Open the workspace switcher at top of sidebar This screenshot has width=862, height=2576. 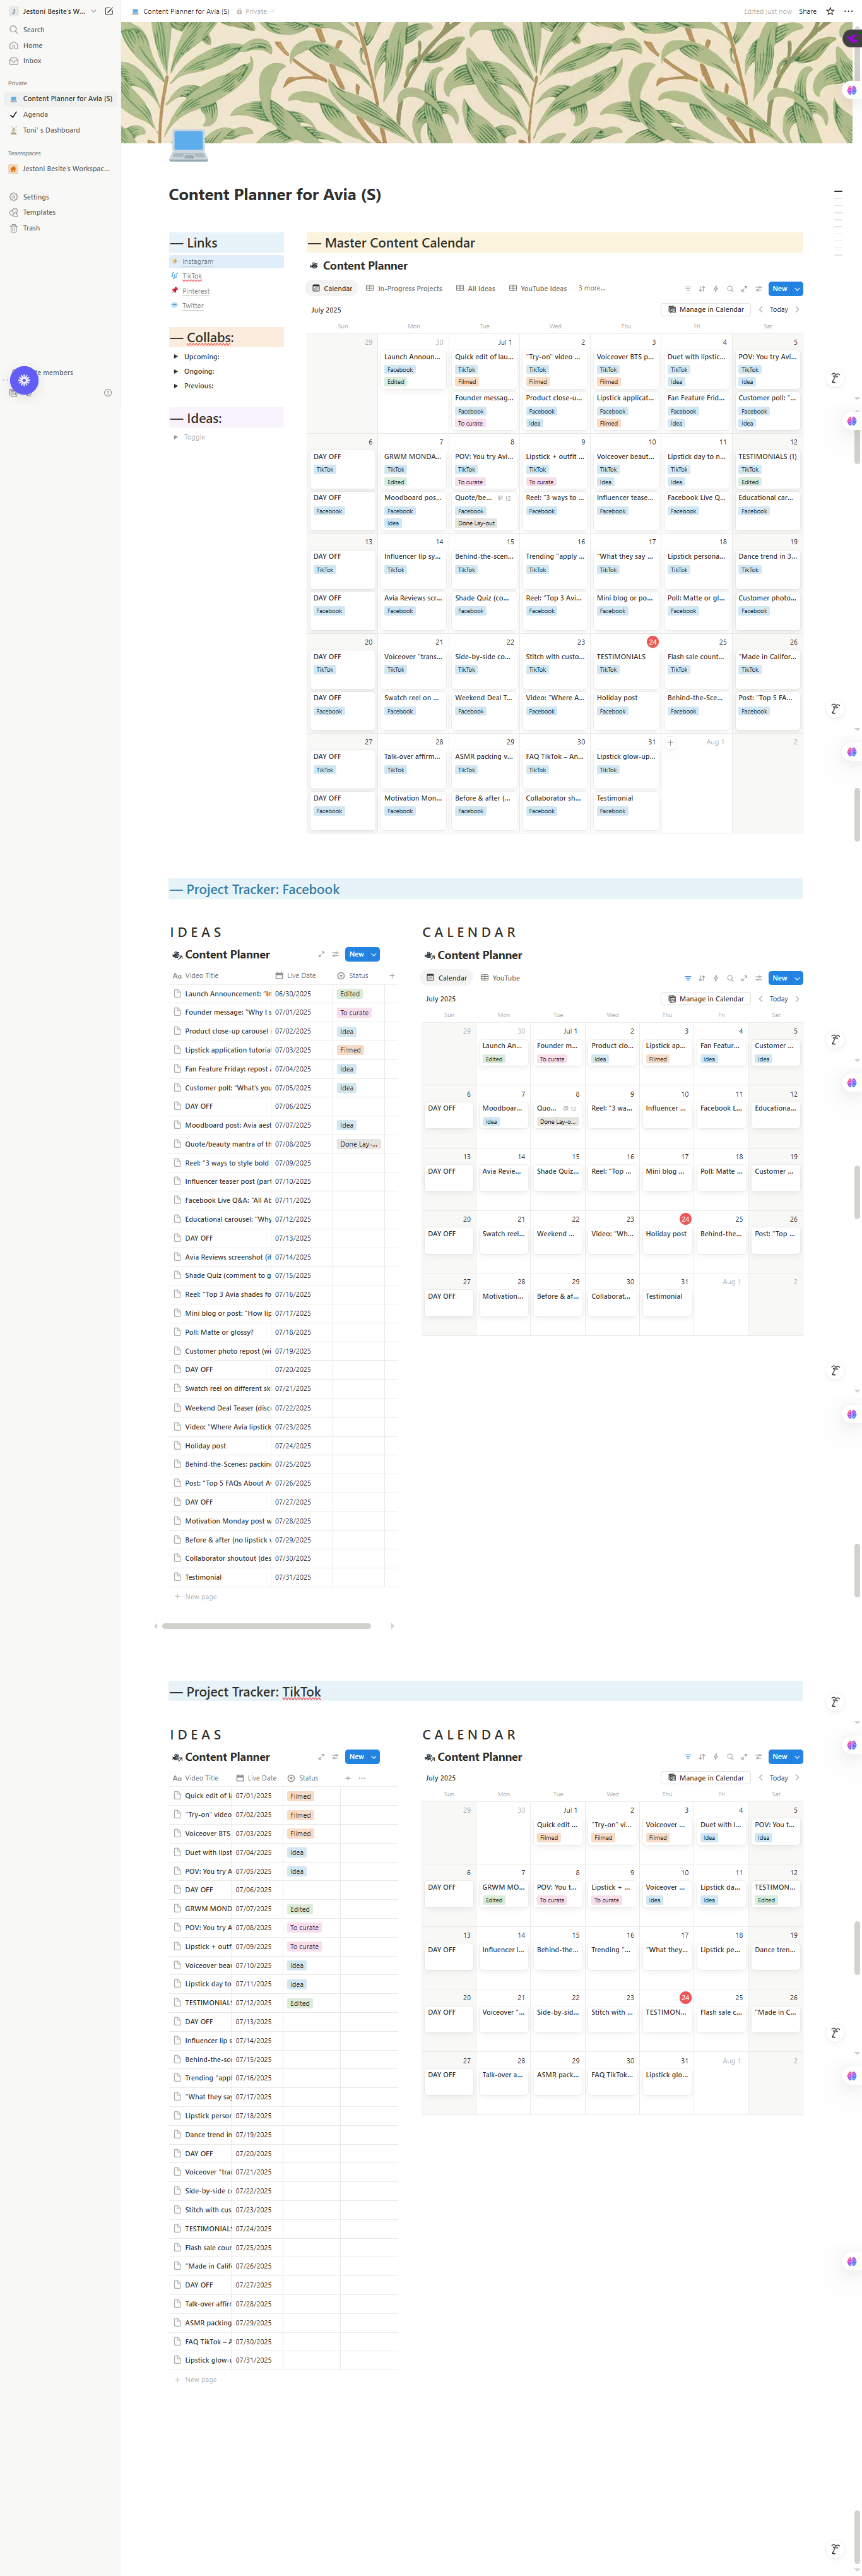click(55, 11)
